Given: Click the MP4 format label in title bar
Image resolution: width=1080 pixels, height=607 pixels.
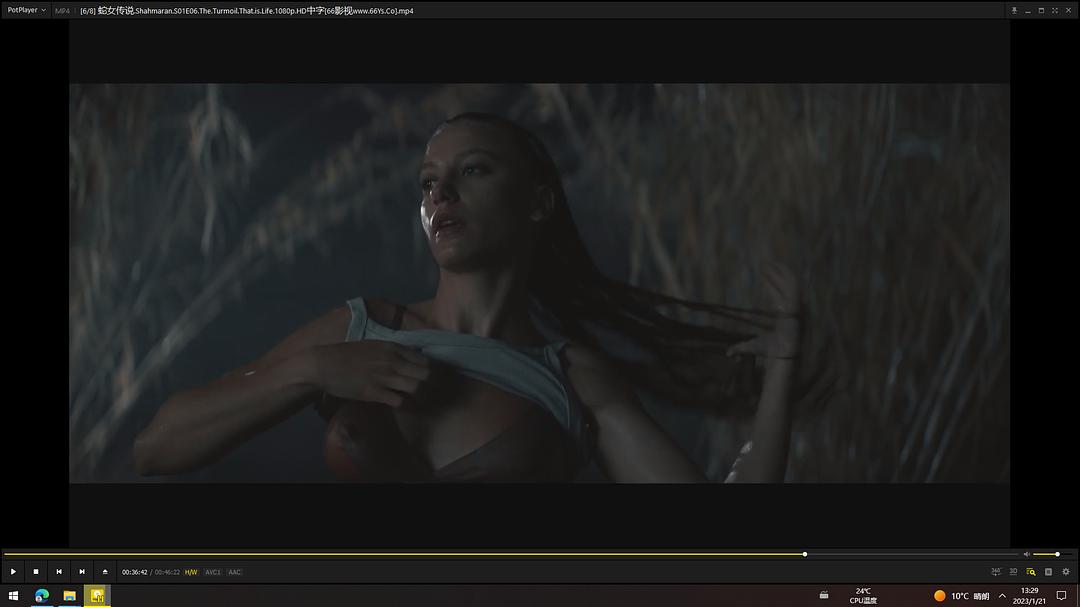Looking at the screenshot, I should click(x=62, y=11).
